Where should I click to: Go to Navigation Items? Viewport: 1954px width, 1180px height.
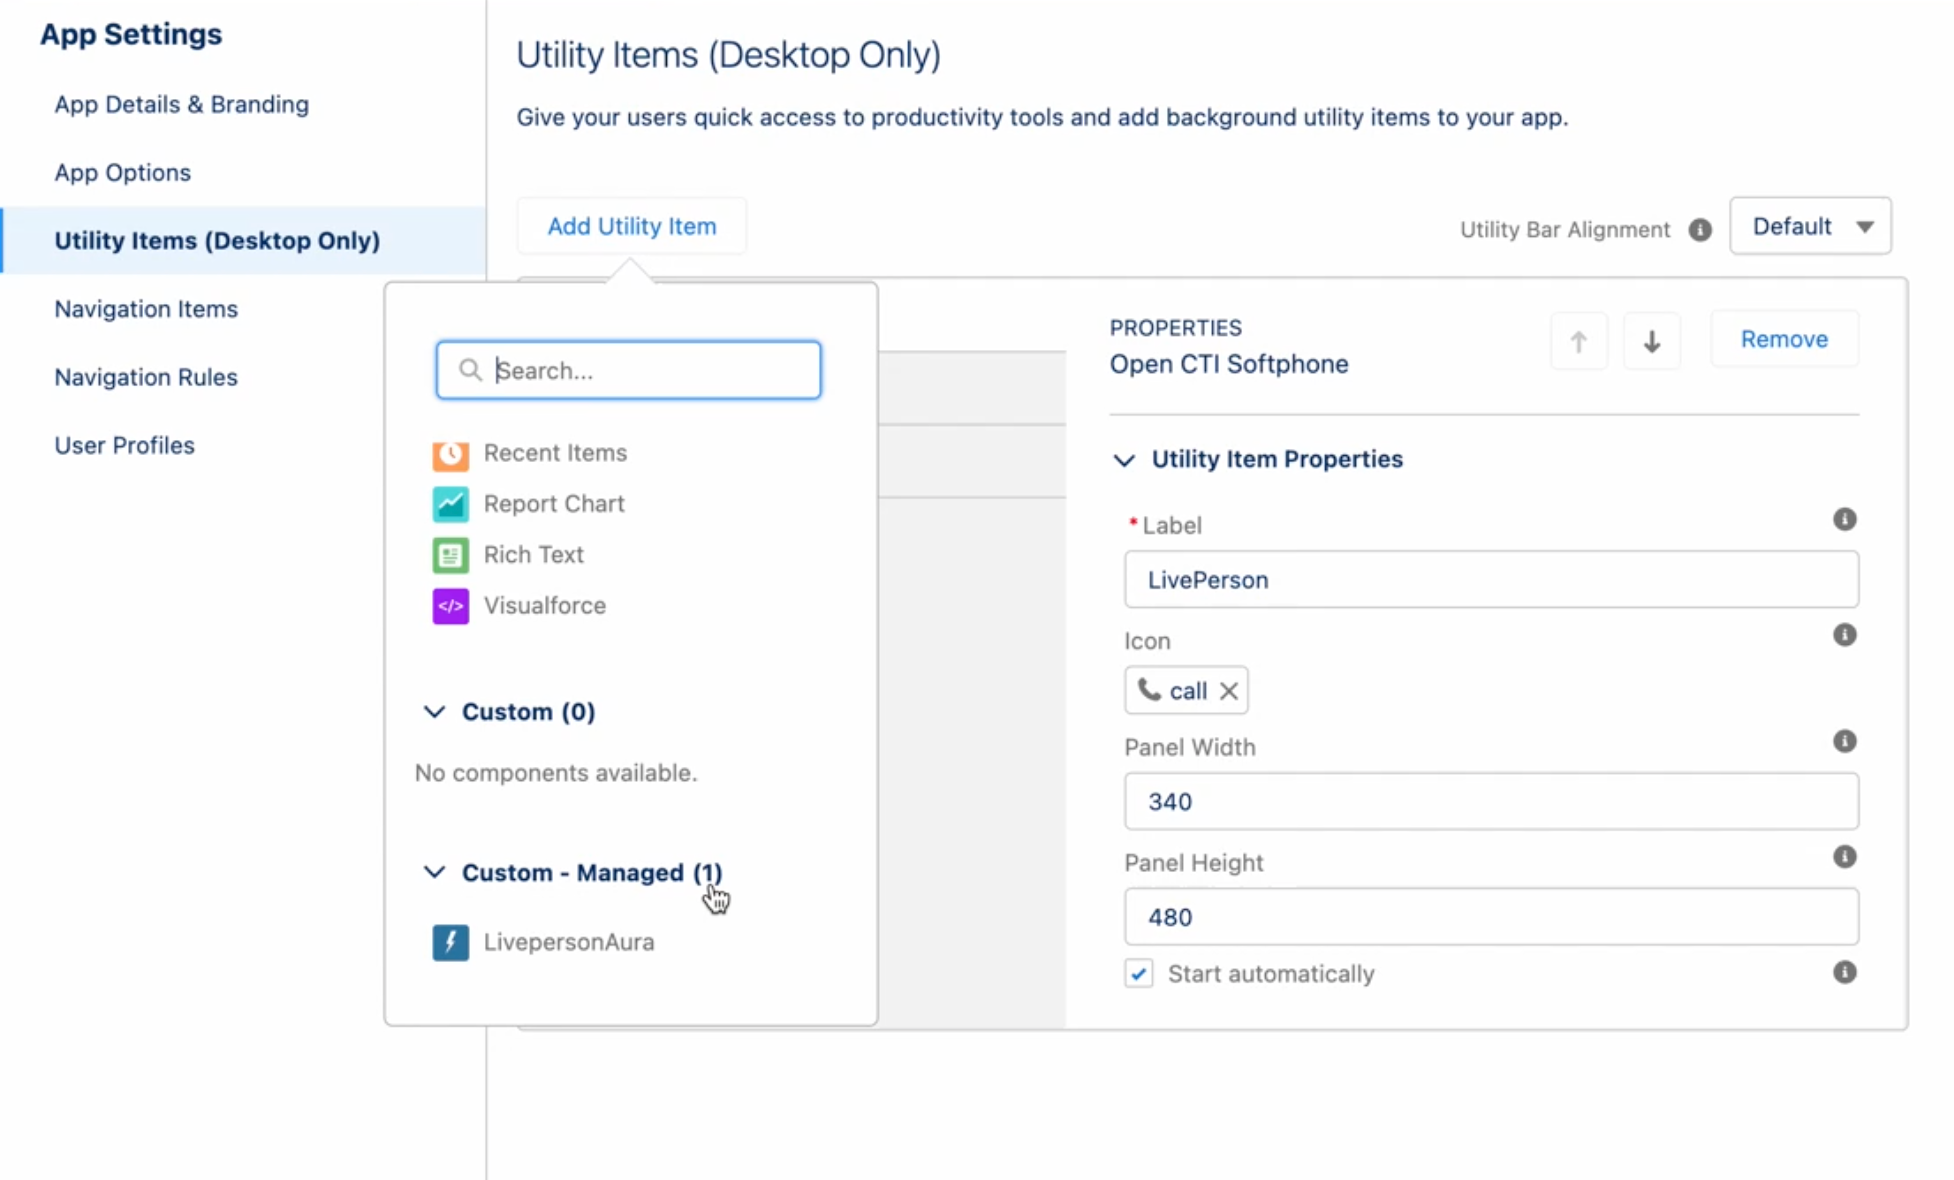tap(146, 309)
